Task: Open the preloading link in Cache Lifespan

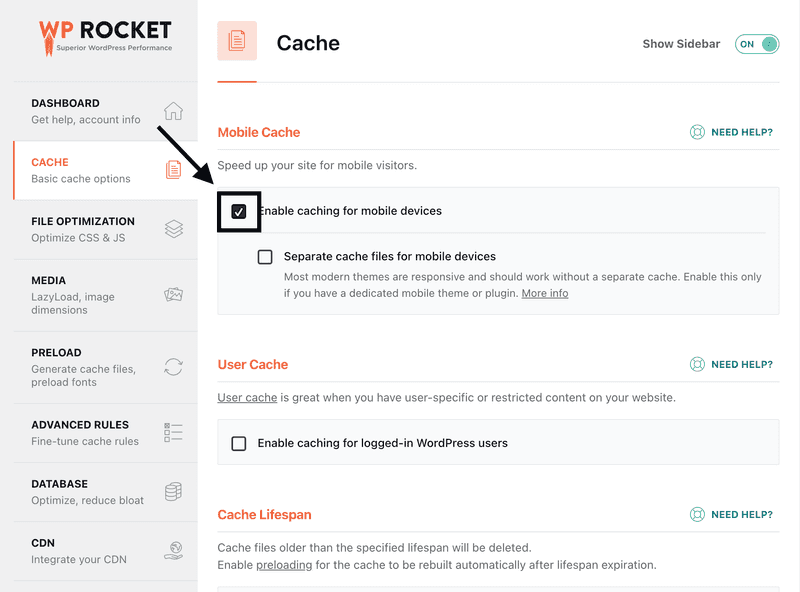Action: pyautogui.click(x=284, y=565)
